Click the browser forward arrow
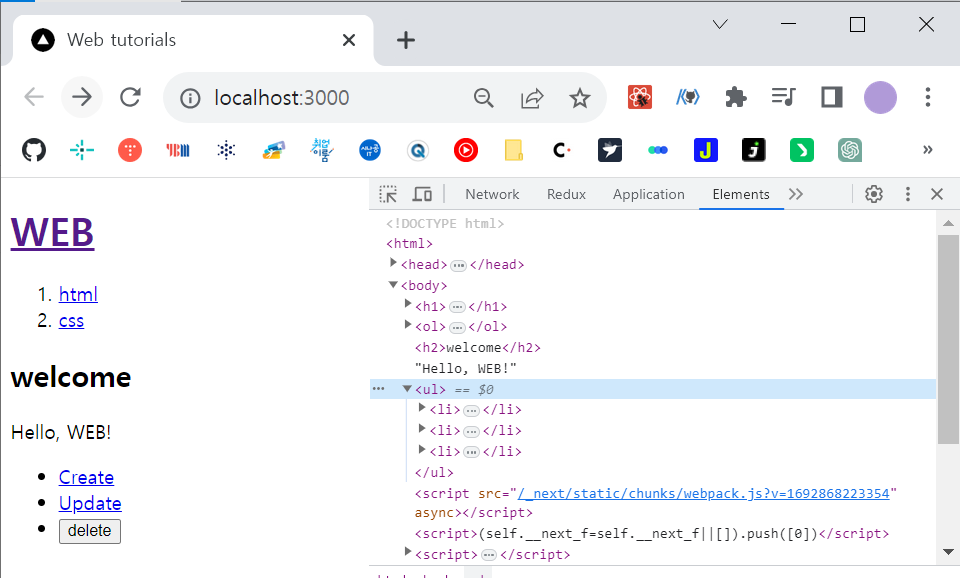960x578 pixels. coord(81,97)
